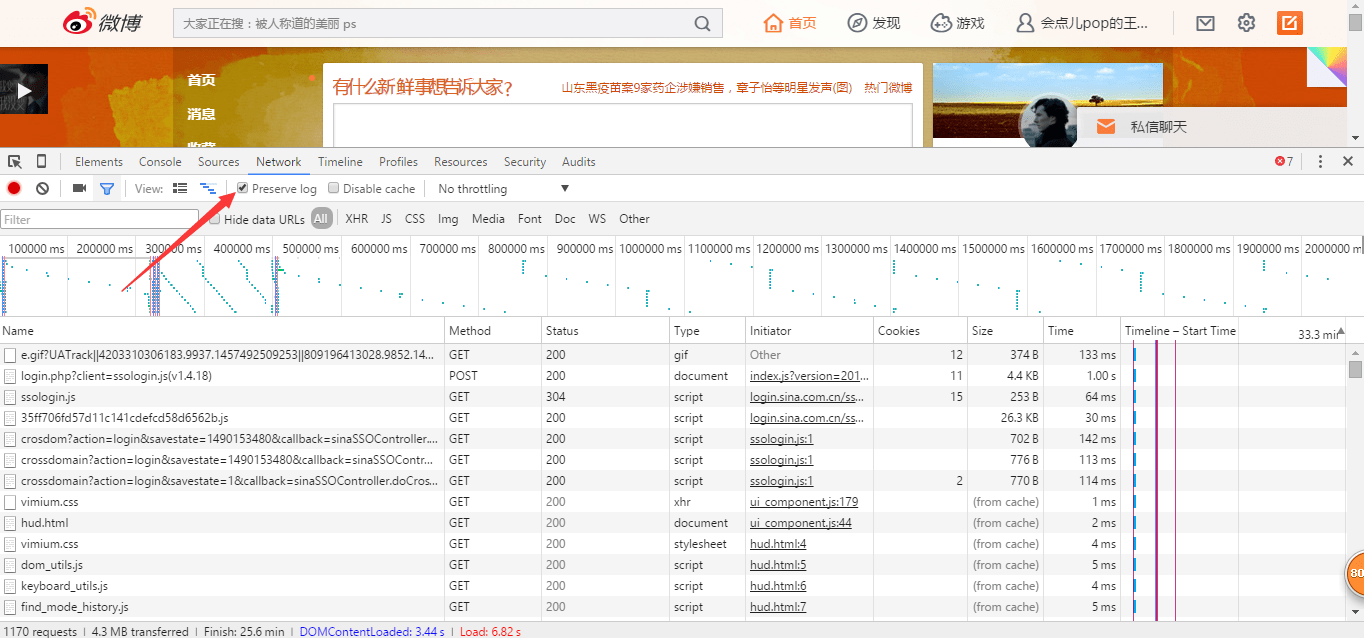The width and height of the screenshot is (1364, 638).
Task: Check the Hide data URLs option
Action: tap(215, 219)
